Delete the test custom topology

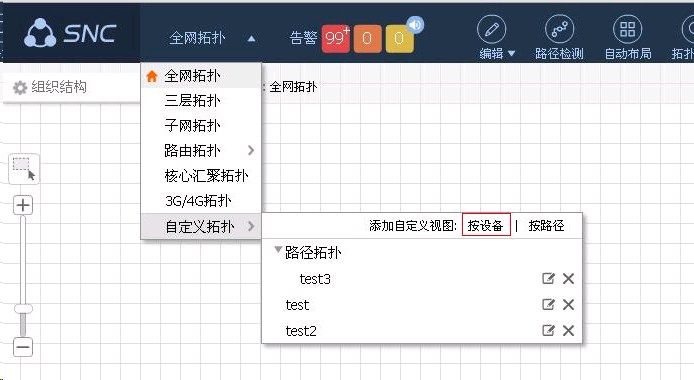tap(568, 304)
